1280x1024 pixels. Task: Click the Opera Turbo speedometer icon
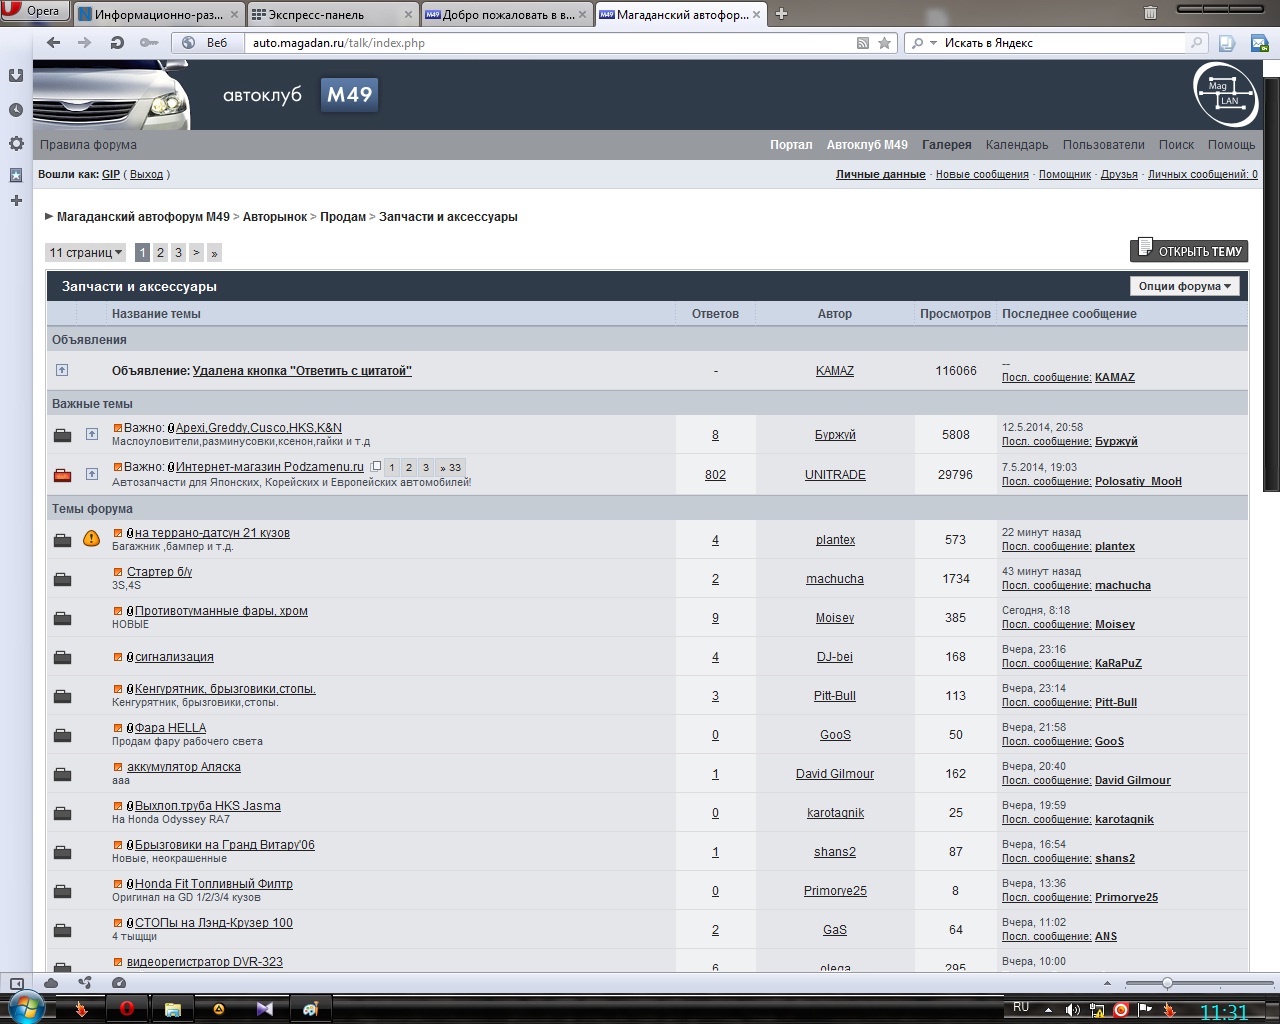point(119,983)
